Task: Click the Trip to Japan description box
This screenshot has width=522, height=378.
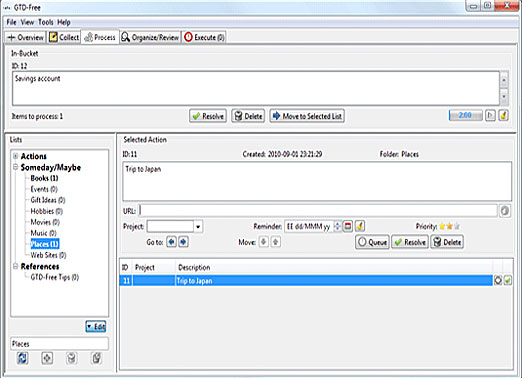Action: pyautogui.click(x=317, y=181)
